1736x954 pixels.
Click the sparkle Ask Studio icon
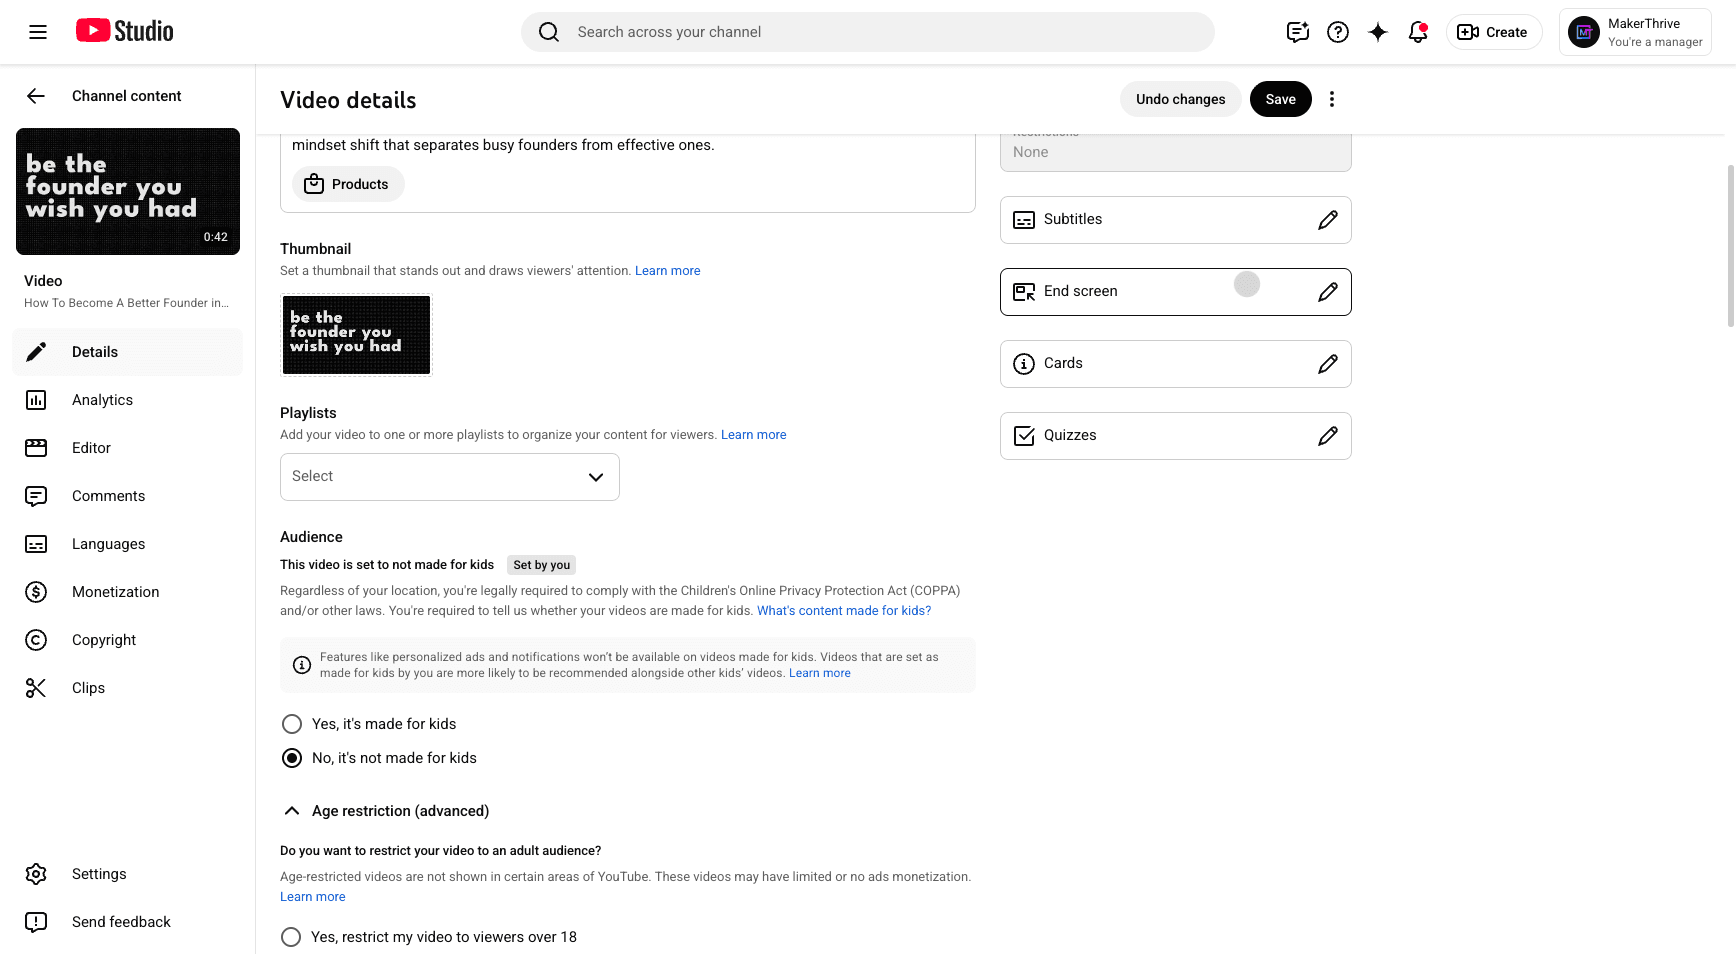click(1378, 32)
